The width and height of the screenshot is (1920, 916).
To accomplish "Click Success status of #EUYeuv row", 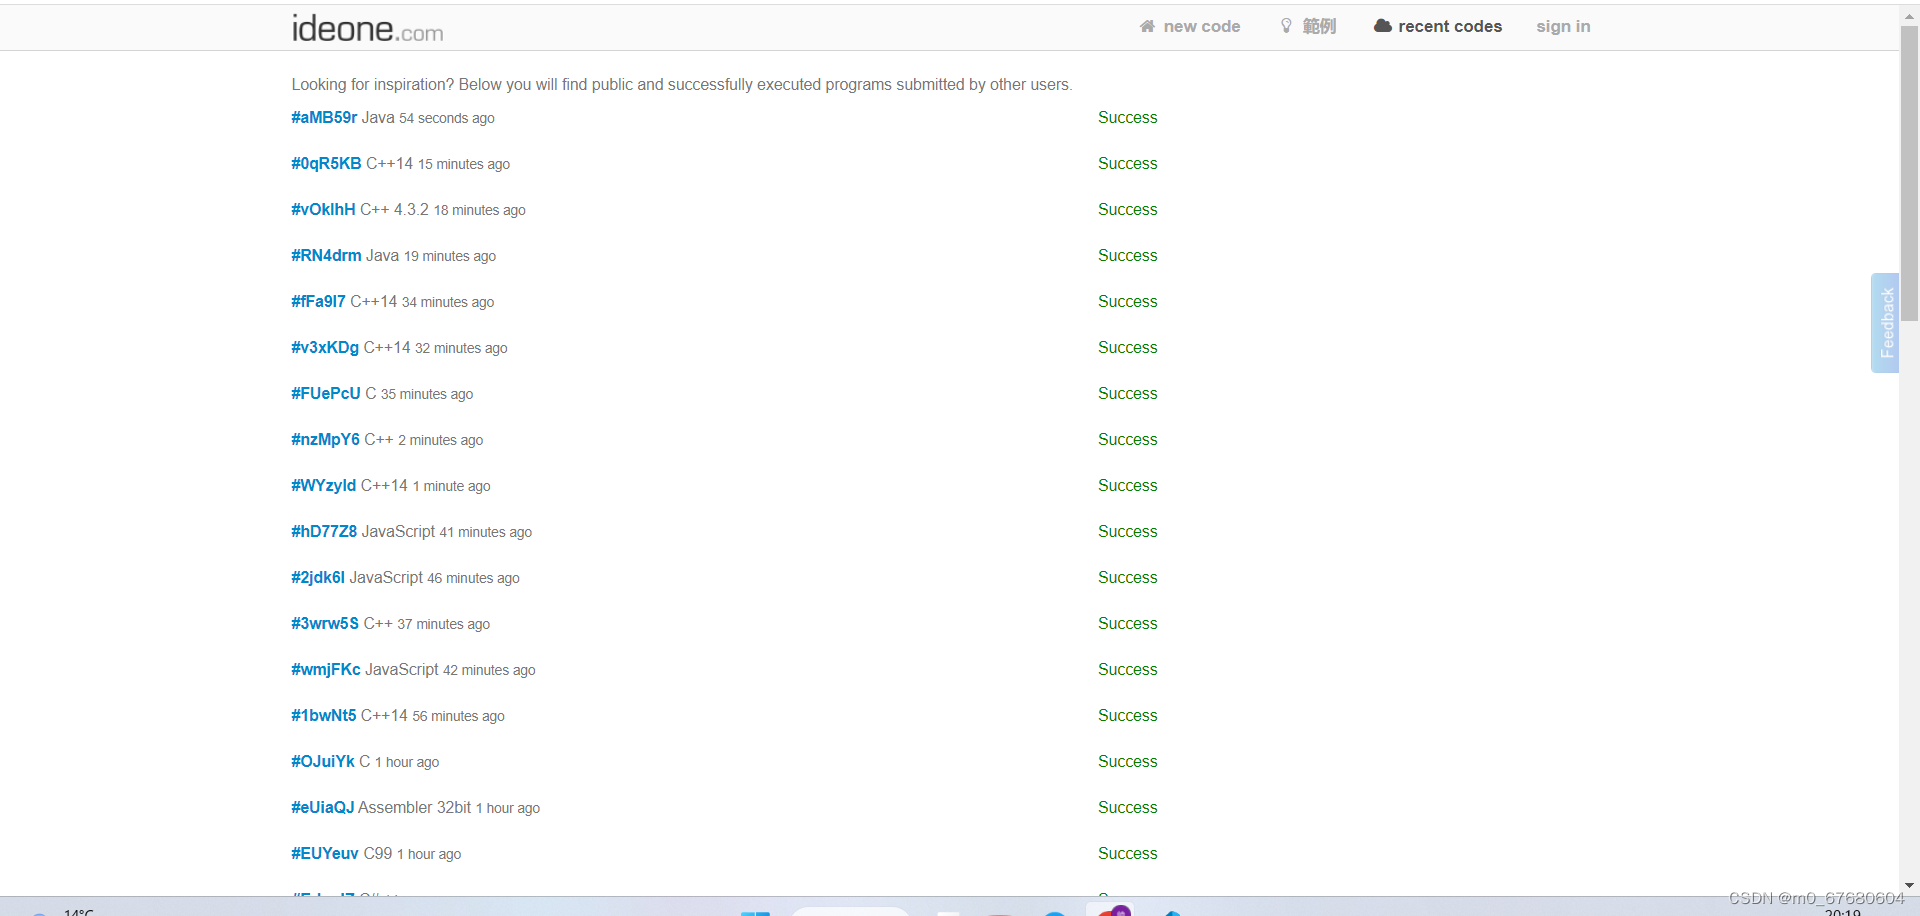I will [1127, 853].
